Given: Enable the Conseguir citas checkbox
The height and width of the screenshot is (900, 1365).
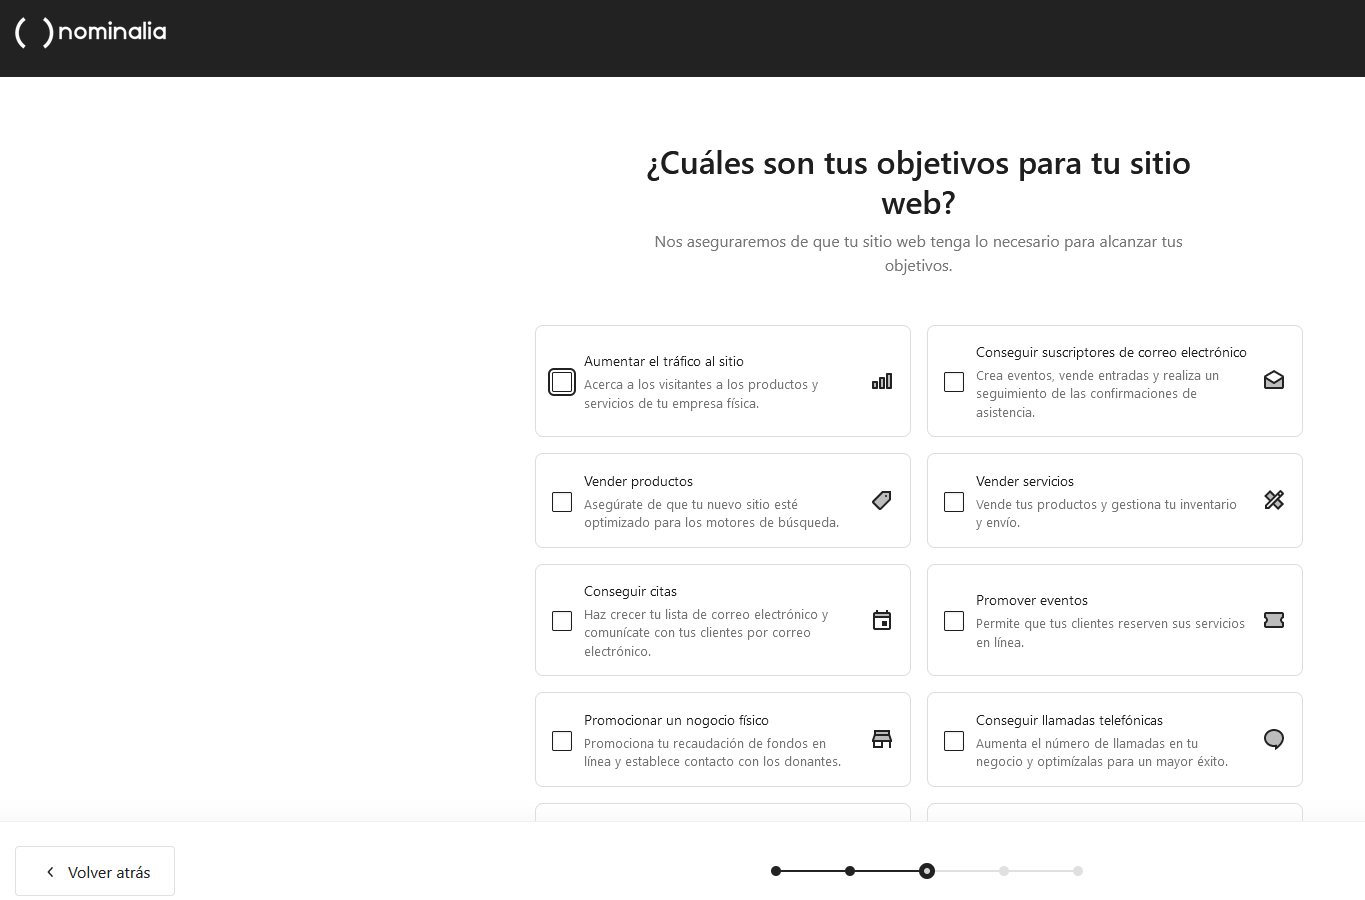Looking at the screenshot, I should tap(562, 621).
